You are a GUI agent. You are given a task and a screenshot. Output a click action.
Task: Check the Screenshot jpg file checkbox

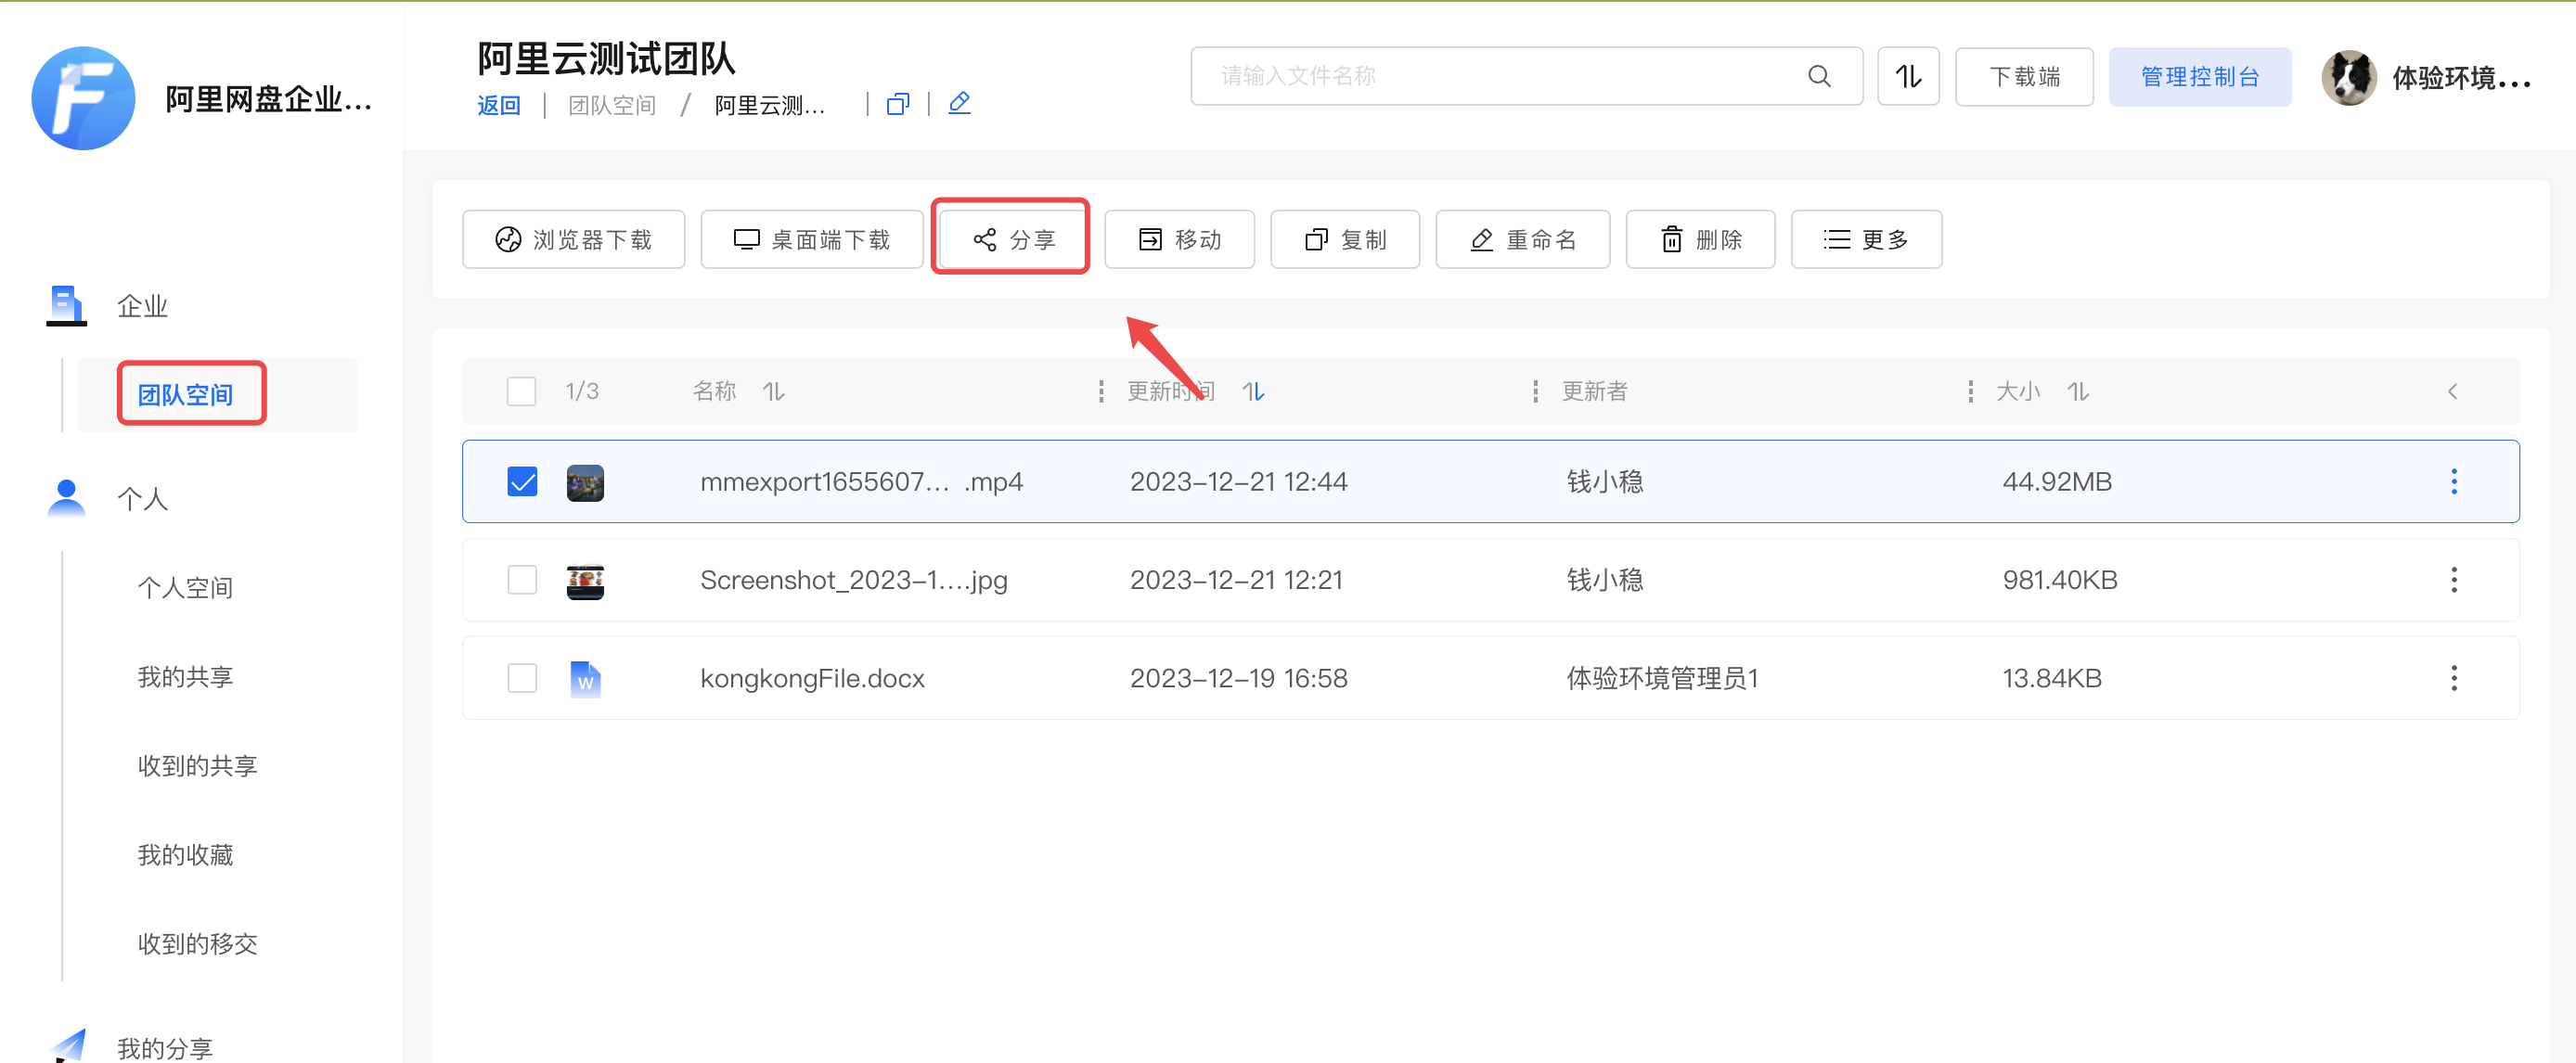[522, 580]
